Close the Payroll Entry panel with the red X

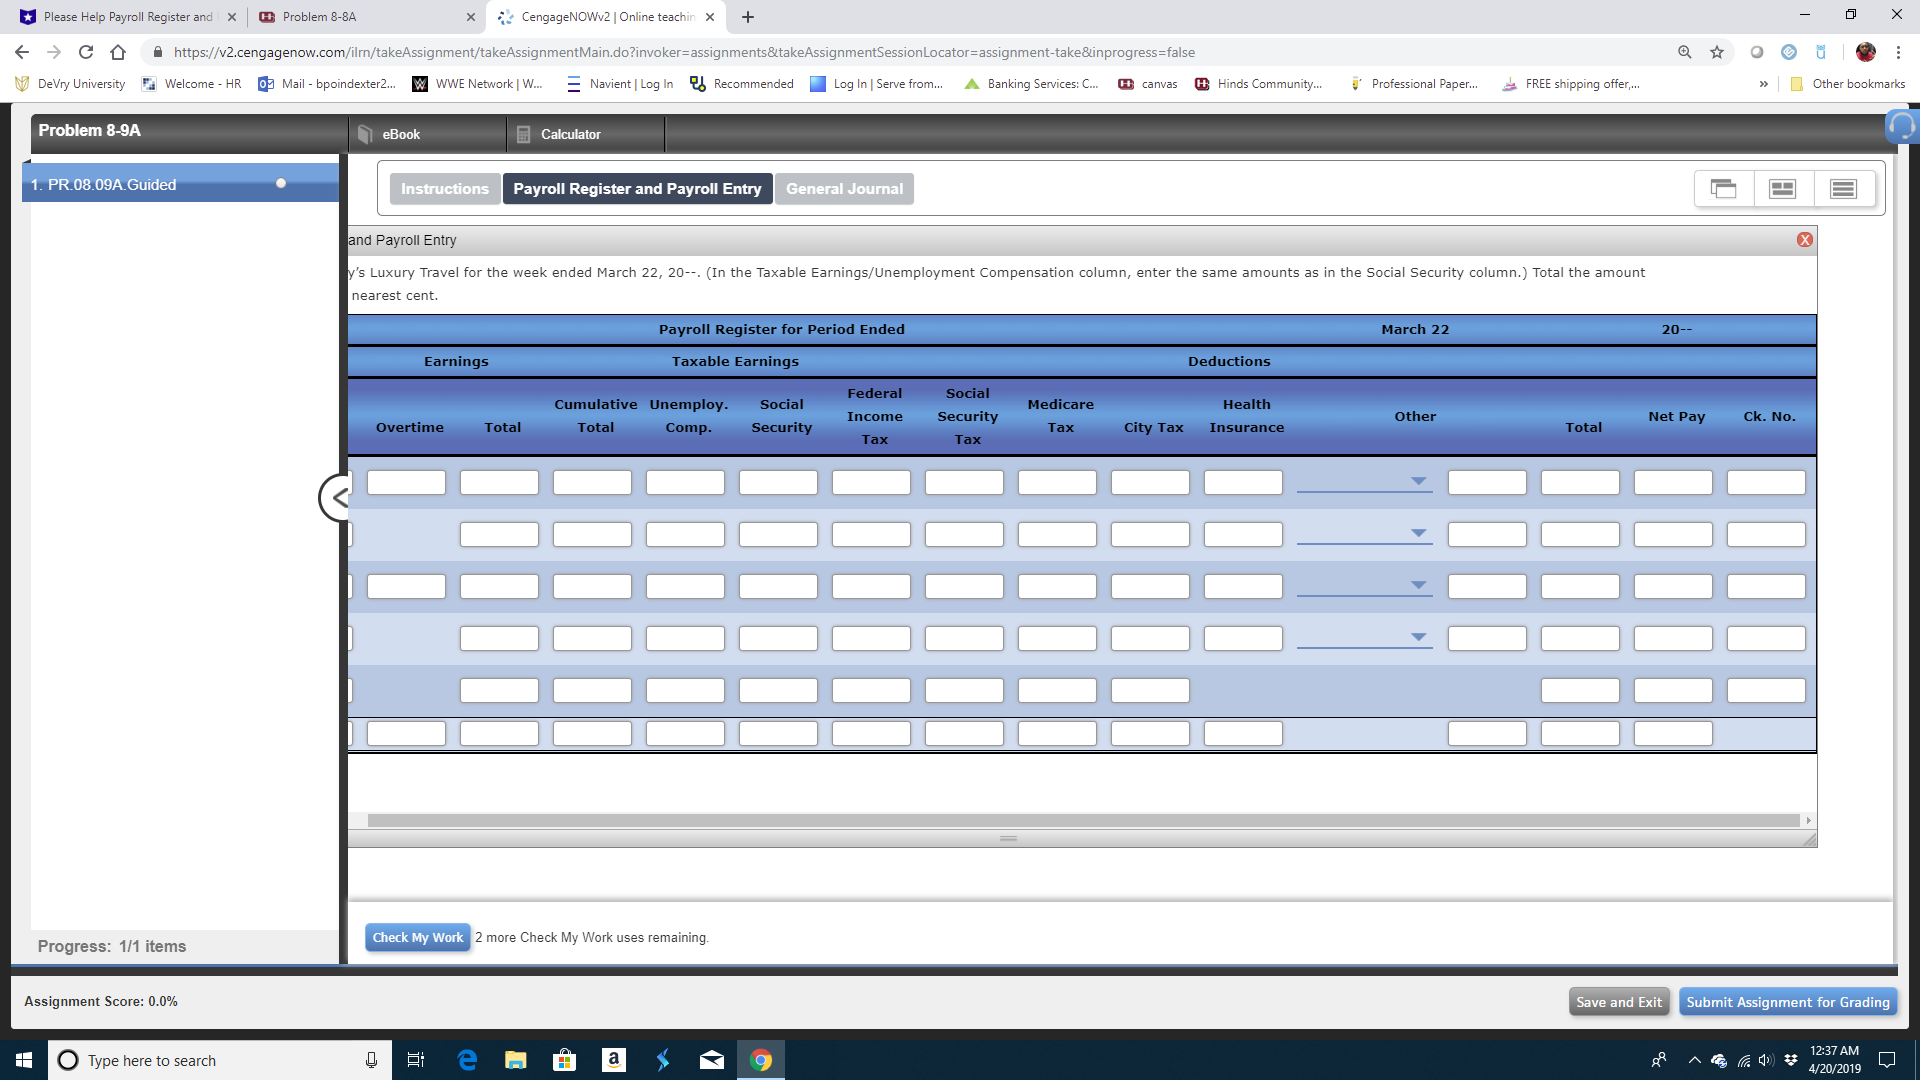click(1804, 240)
